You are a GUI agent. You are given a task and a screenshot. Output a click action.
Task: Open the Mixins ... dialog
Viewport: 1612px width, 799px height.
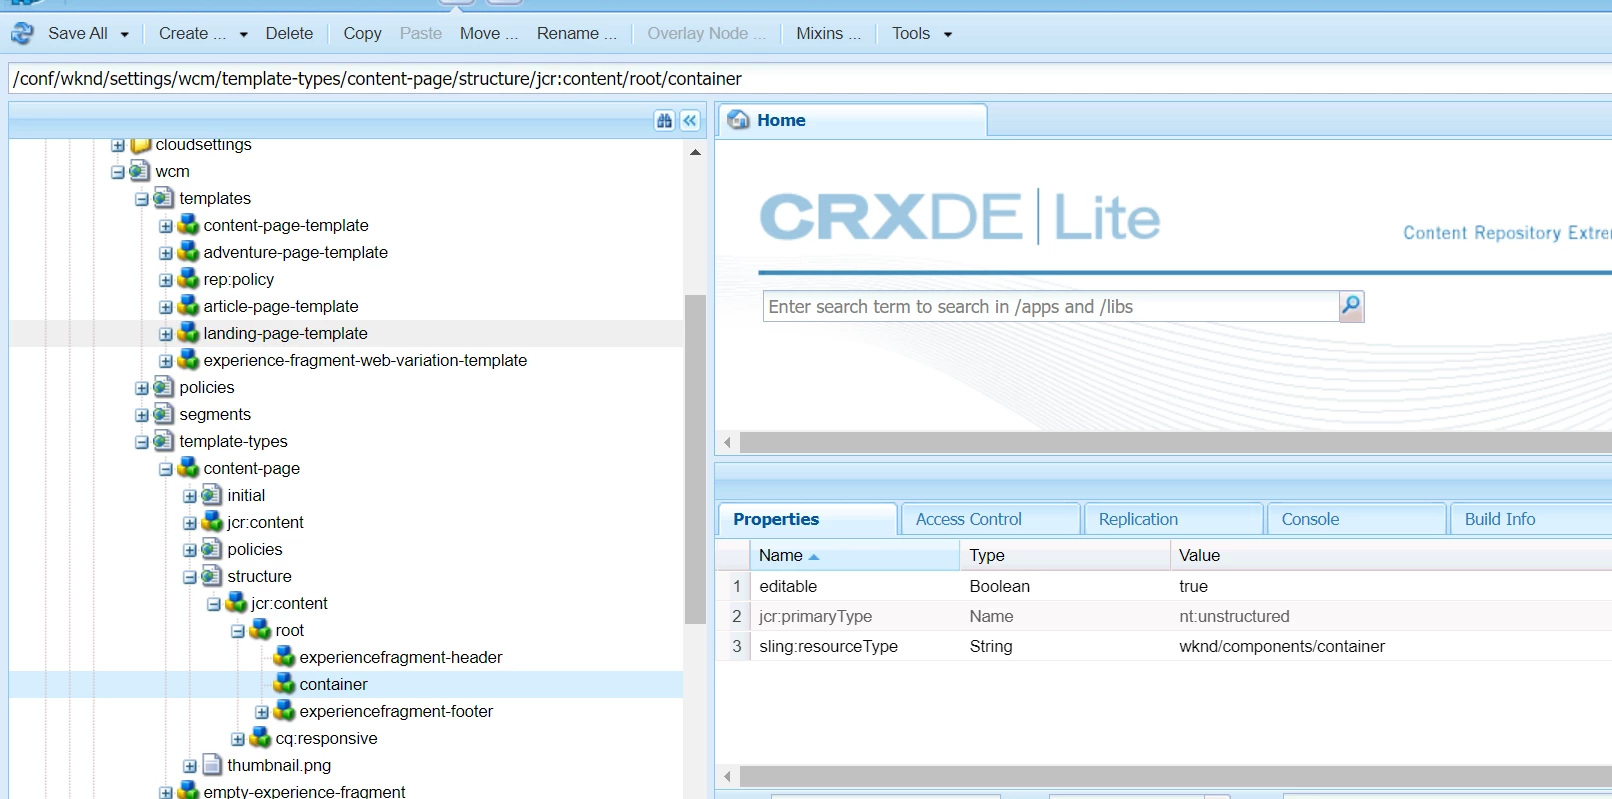[828, 33]
